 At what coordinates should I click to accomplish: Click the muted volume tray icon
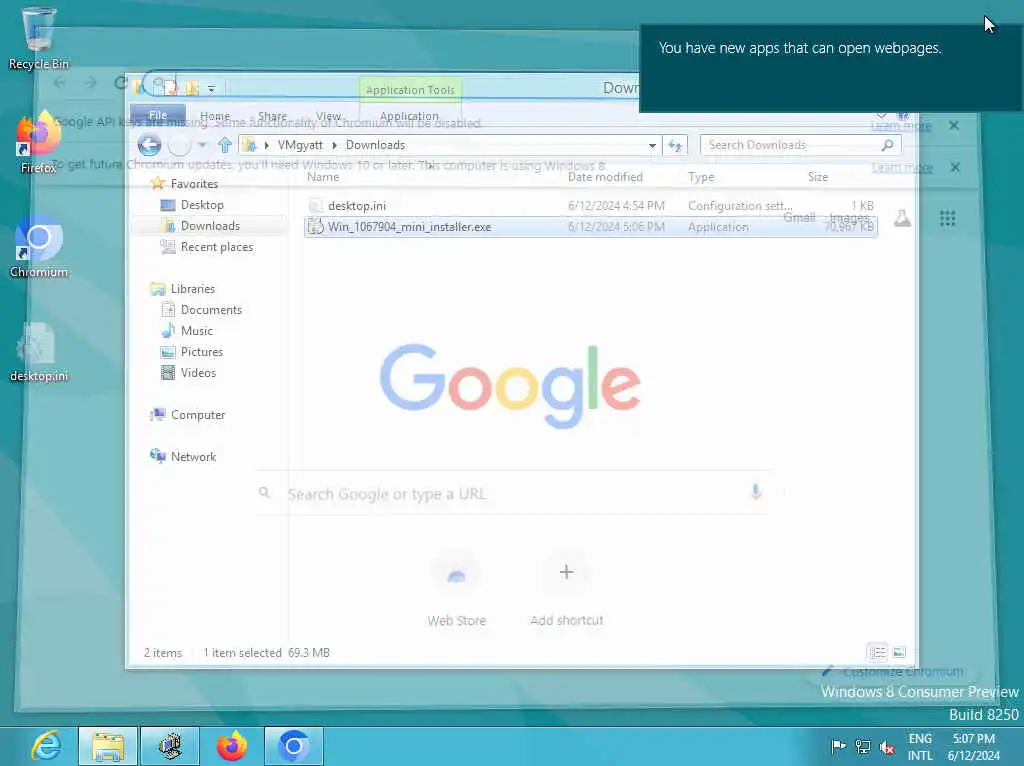887,746
